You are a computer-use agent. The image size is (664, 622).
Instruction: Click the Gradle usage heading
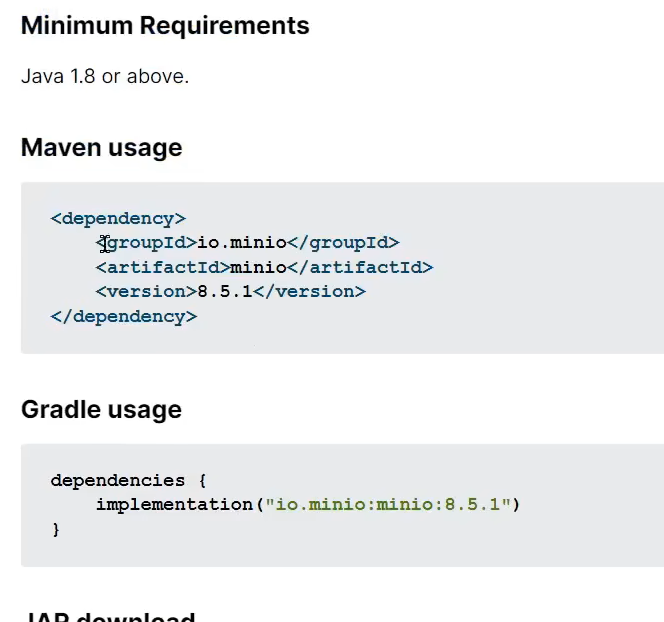pyautogui.click(x=102, y=410)
